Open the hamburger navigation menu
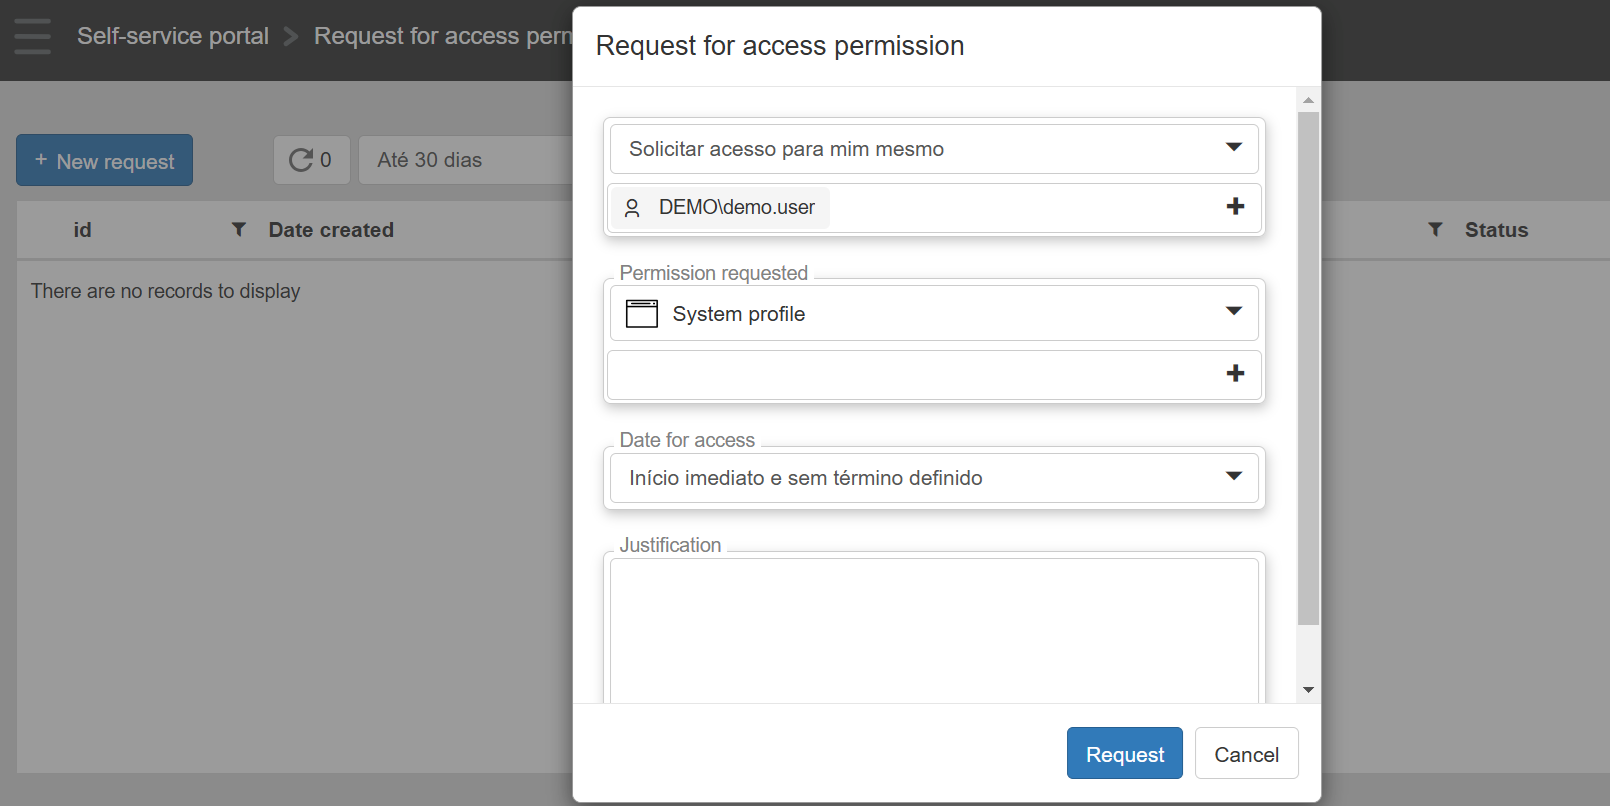The height and width of the screenshot is (806, 1610). click(31, 36)
